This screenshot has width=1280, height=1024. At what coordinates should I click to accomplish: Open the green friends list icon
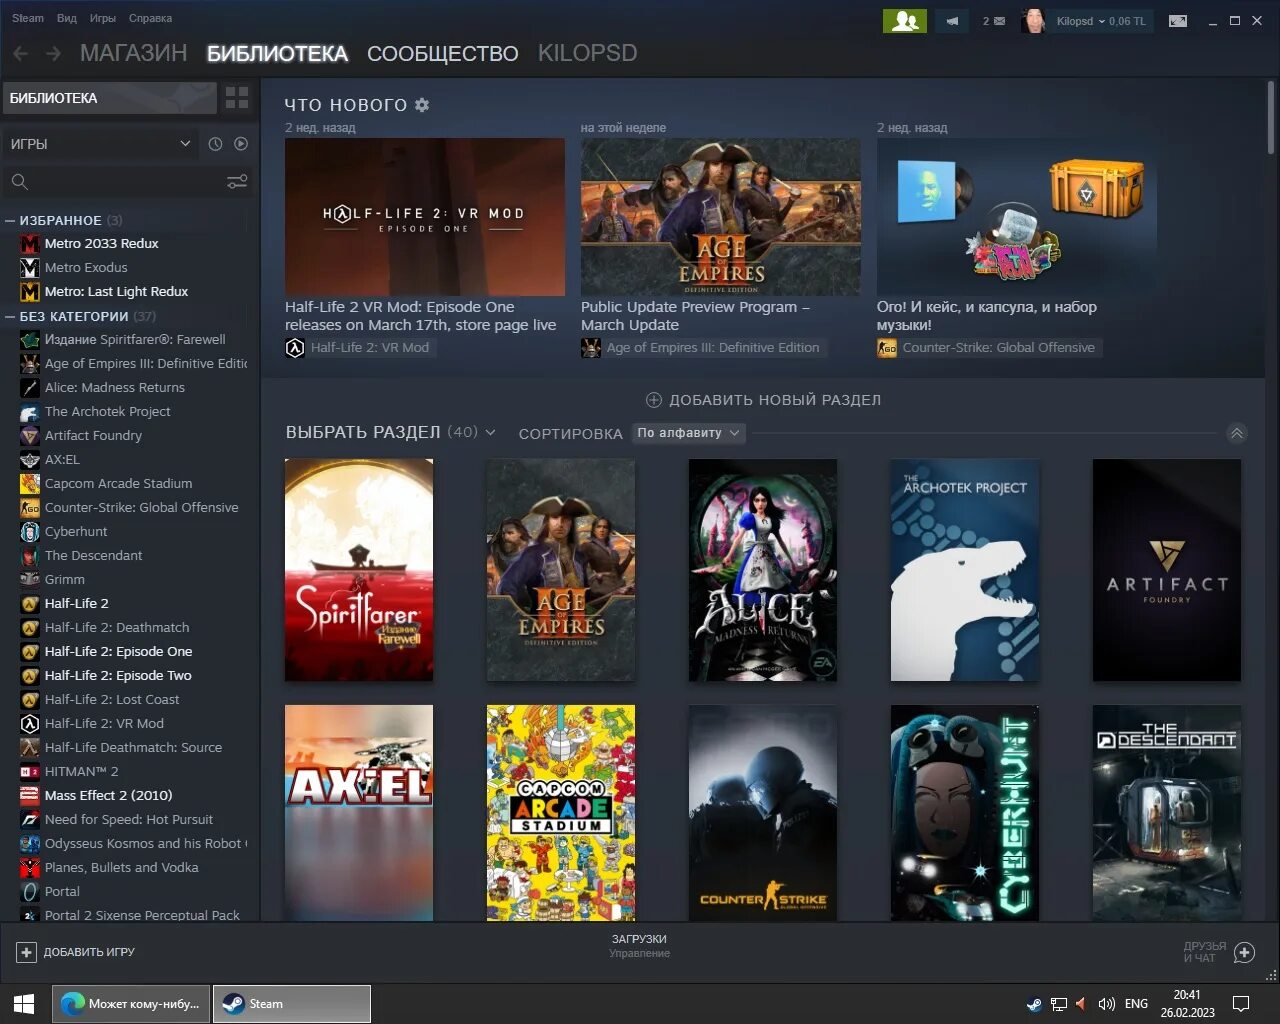coord(904,21)
